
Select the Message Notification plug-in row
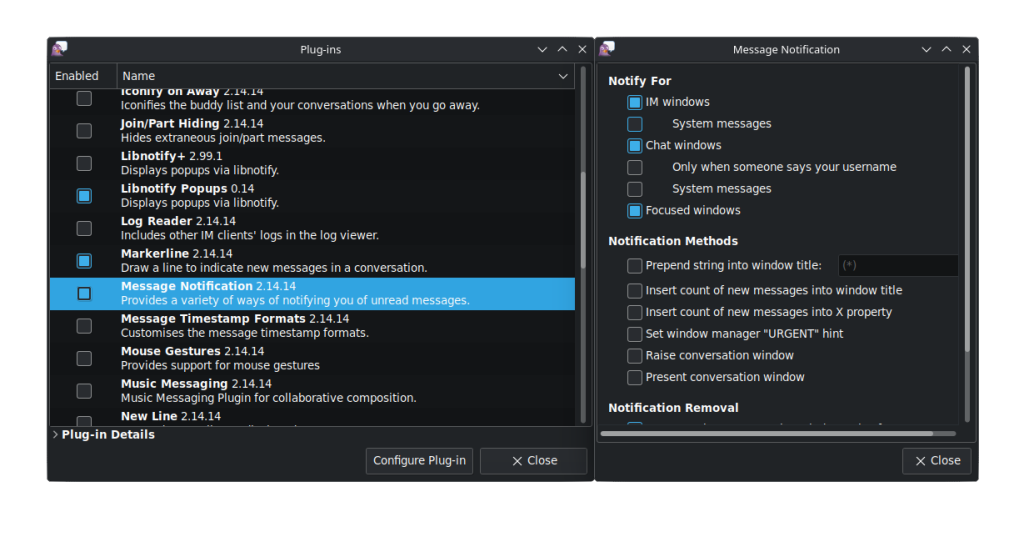click(312, 293)
